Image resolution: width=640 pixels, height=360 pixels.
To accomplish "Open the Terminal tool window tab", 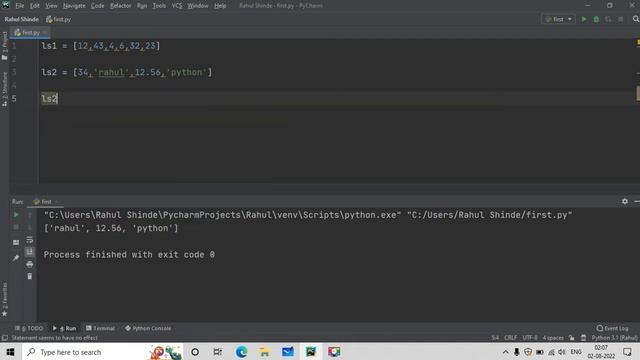I will 100,328.
